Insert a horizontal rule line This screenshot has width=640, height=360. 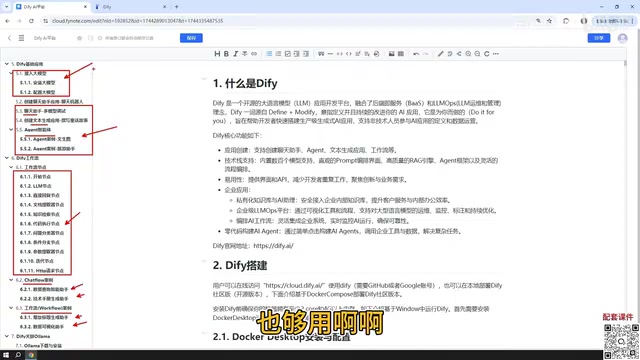[x=330, y=54]
